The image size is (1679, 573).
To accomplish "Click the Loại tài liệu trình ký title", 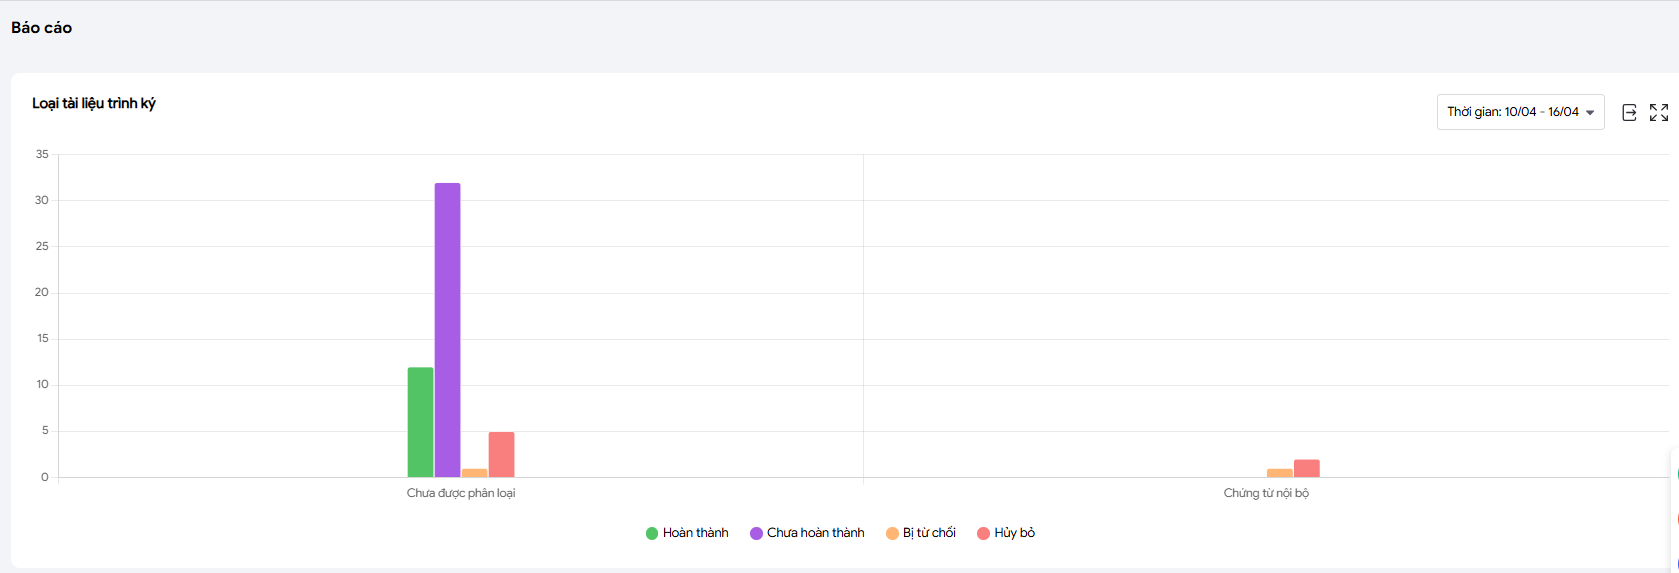I will point(94,103).
